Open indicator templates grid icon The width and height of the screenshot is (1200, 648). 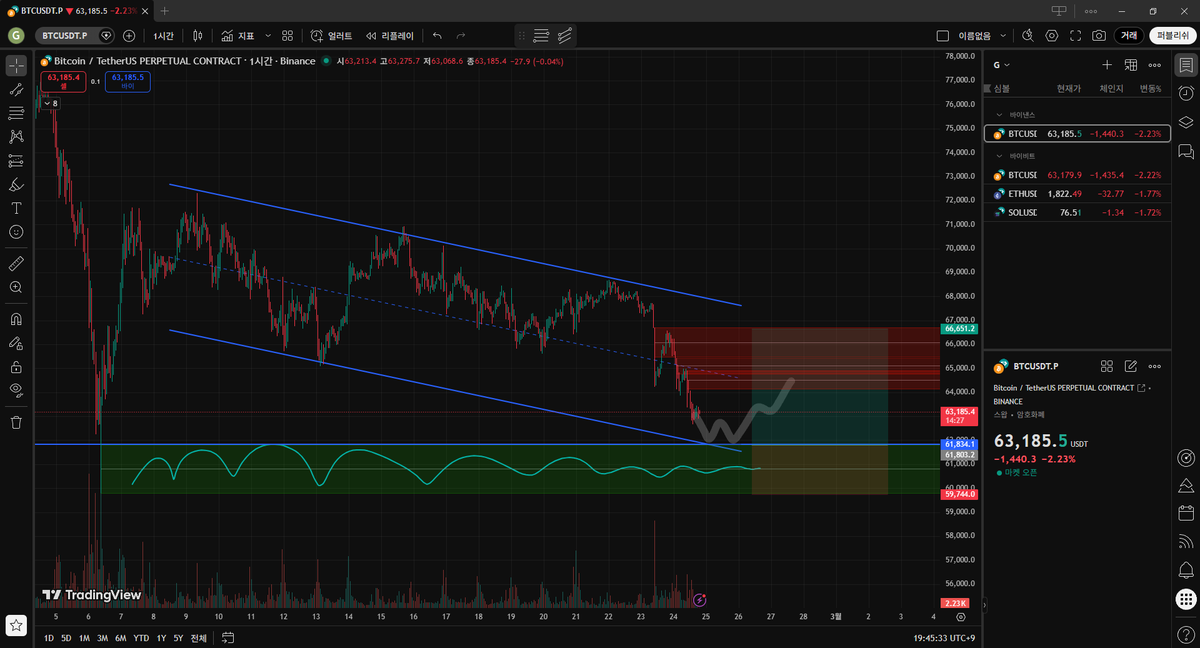click(x=287, y=35)
